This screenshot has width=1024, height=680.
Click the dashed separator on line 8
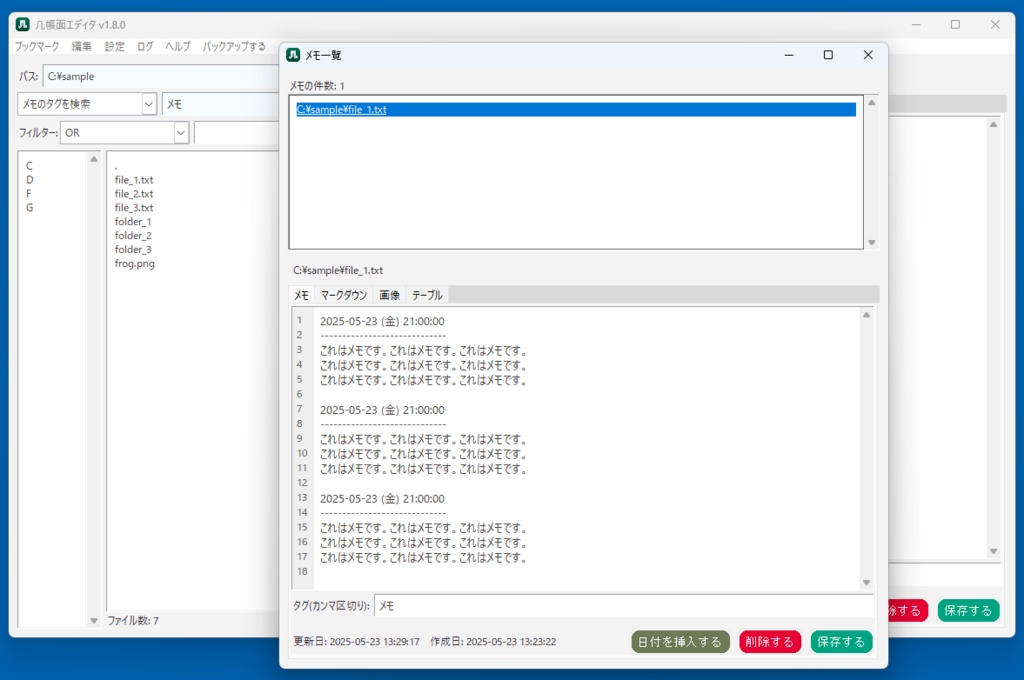coord(383,425)
